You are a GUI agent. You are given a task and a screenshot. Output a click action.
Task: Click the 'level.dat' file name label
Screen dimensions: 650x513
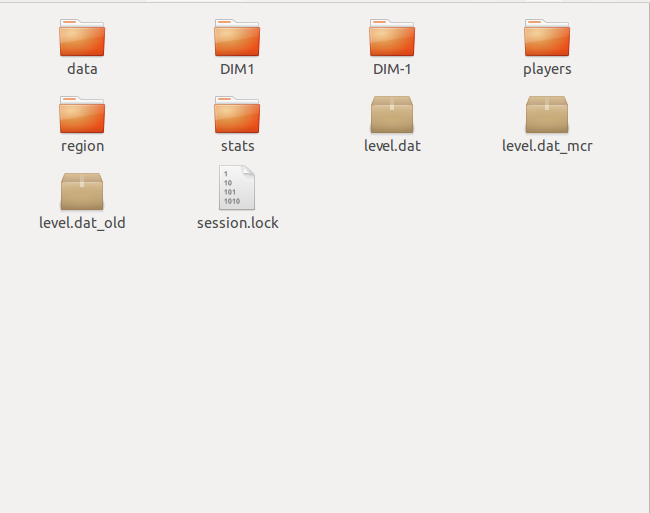point(392,146)
